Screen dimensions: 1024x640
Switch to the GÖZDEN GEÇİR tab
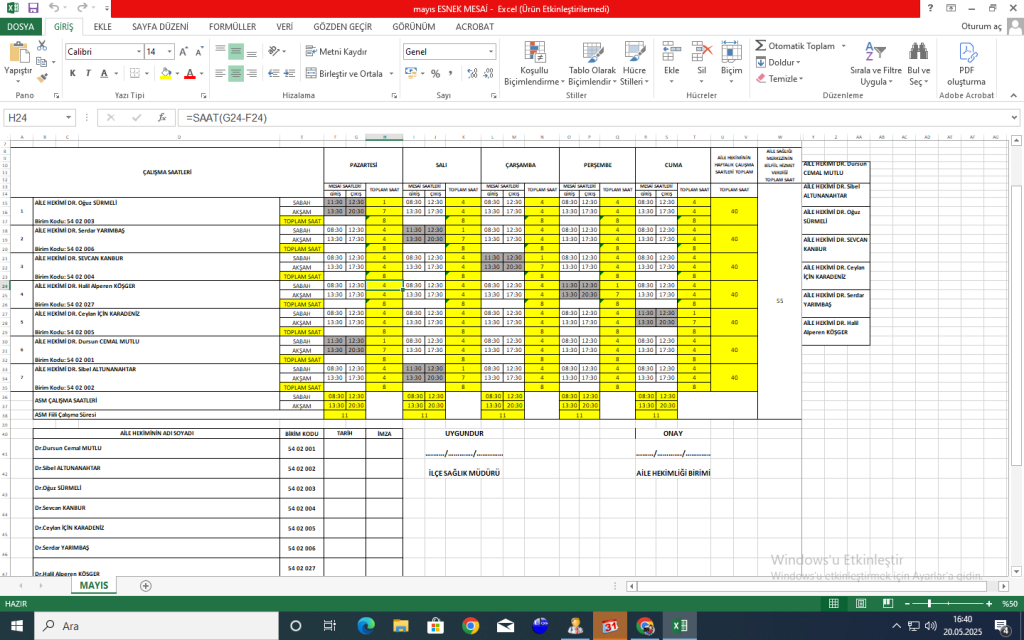pos(342,27)
